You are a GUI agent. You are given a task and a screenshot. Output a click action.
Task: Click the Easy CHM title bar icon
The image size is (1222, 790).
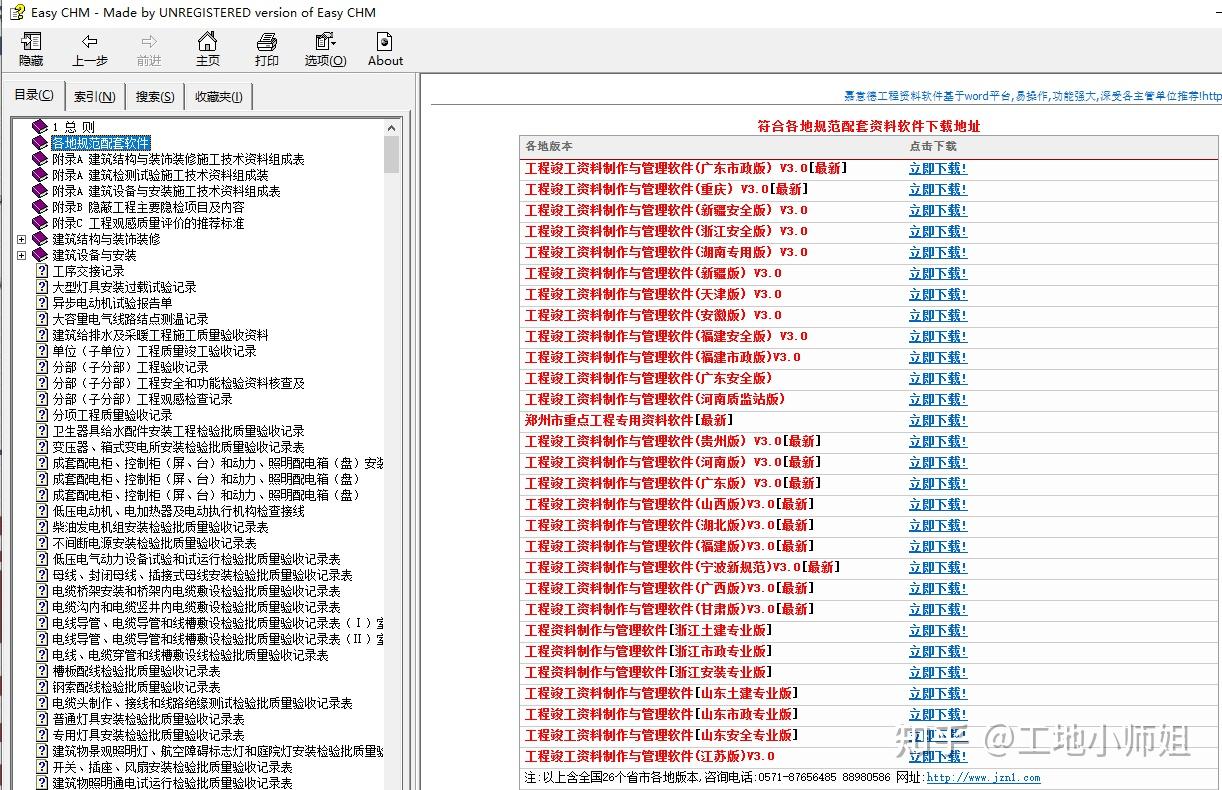click(15, 12)
